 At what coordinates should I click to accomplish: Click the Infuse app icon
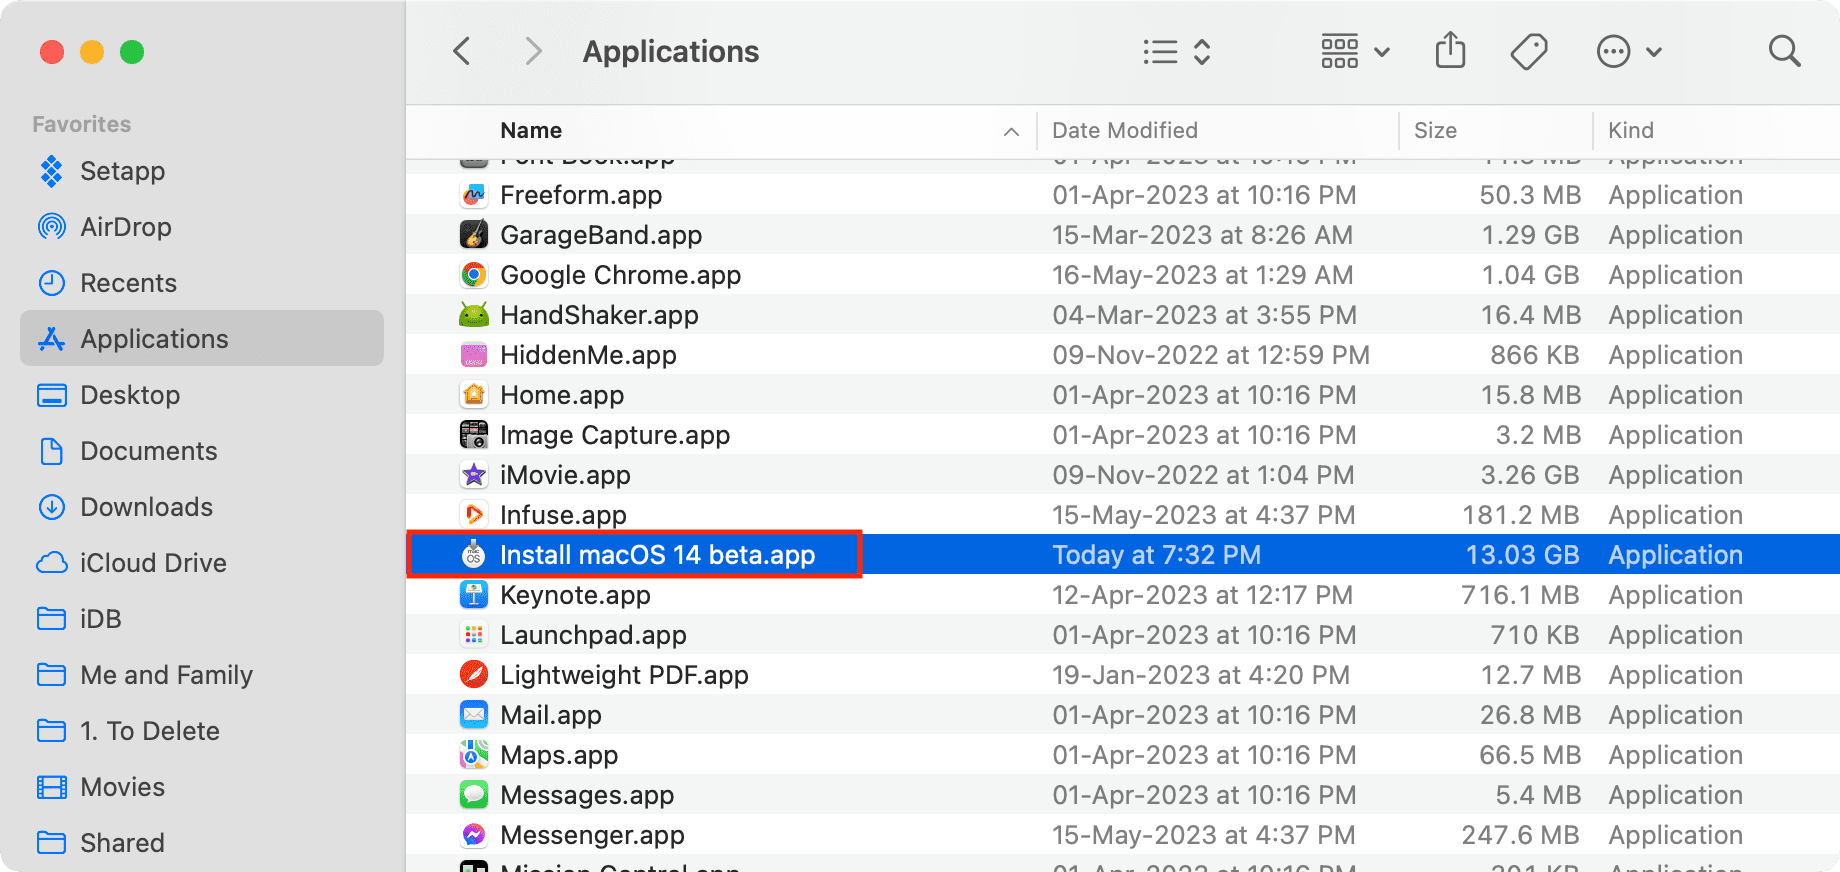(x=474, y=515)
